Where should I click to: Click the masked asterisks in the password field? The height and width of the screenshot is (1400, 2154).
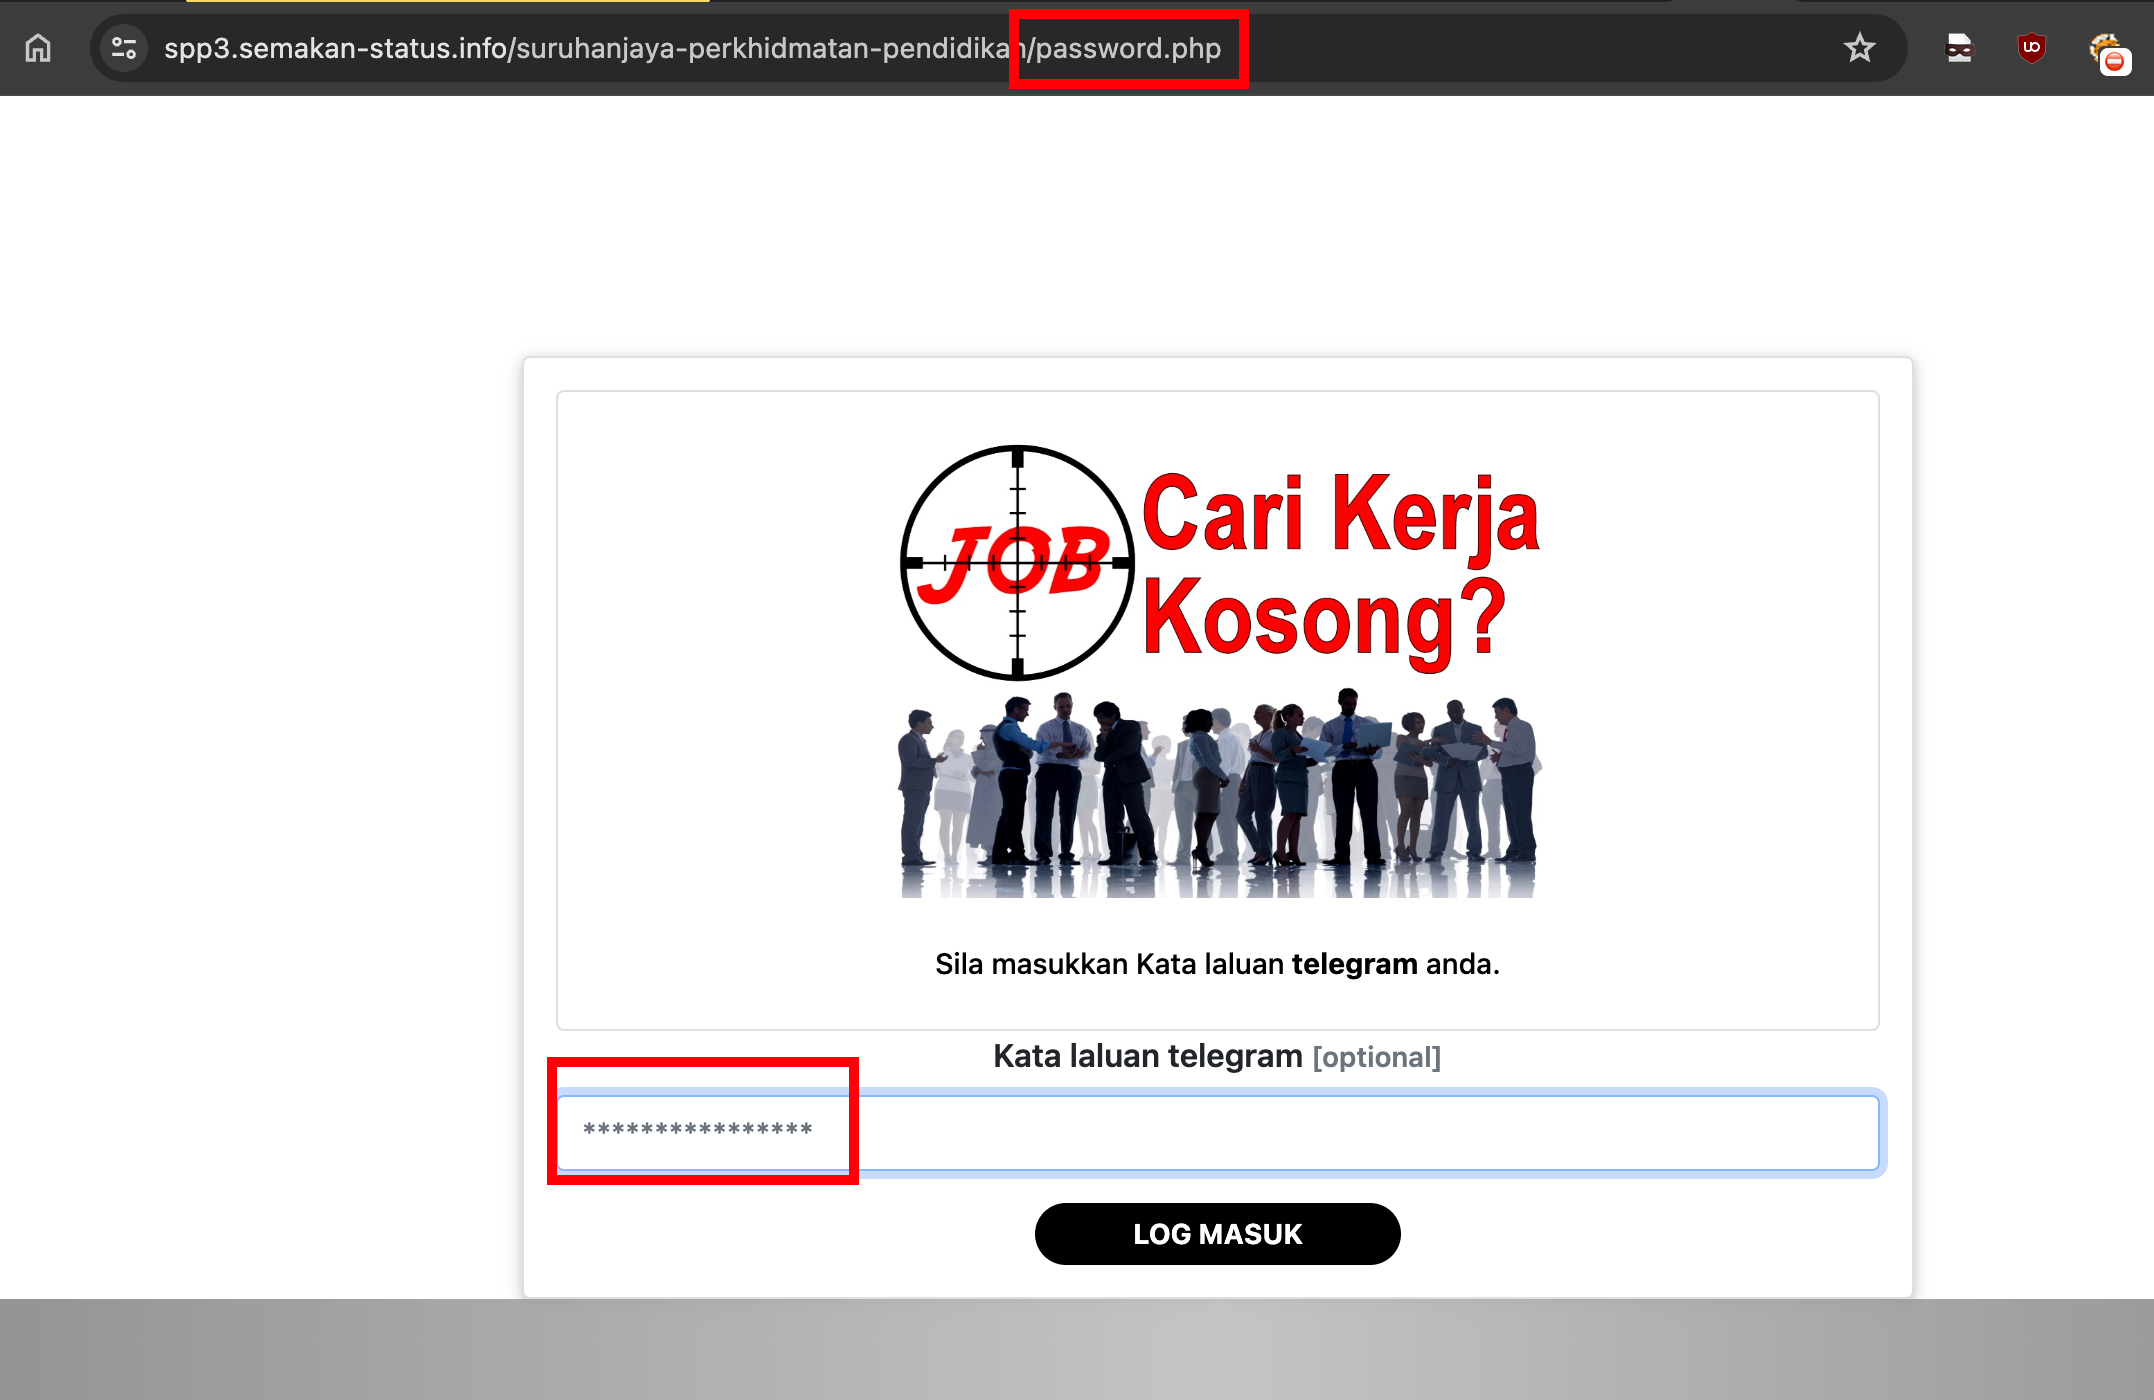click(698, 1130)
